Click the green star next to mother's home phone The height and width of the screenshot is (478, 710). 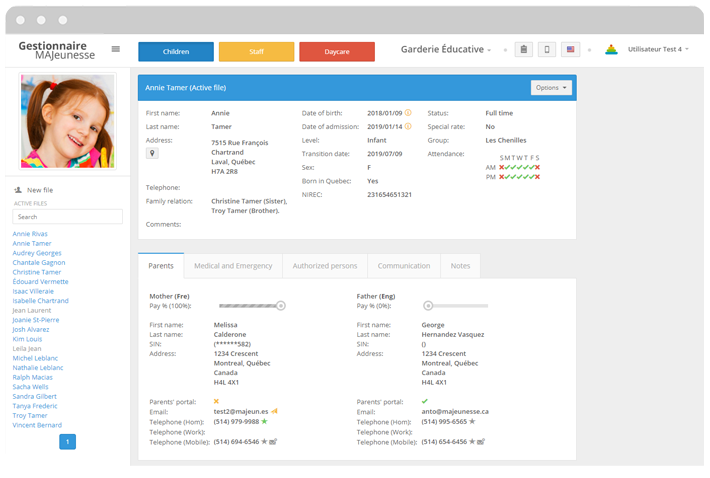coord(264,421)
